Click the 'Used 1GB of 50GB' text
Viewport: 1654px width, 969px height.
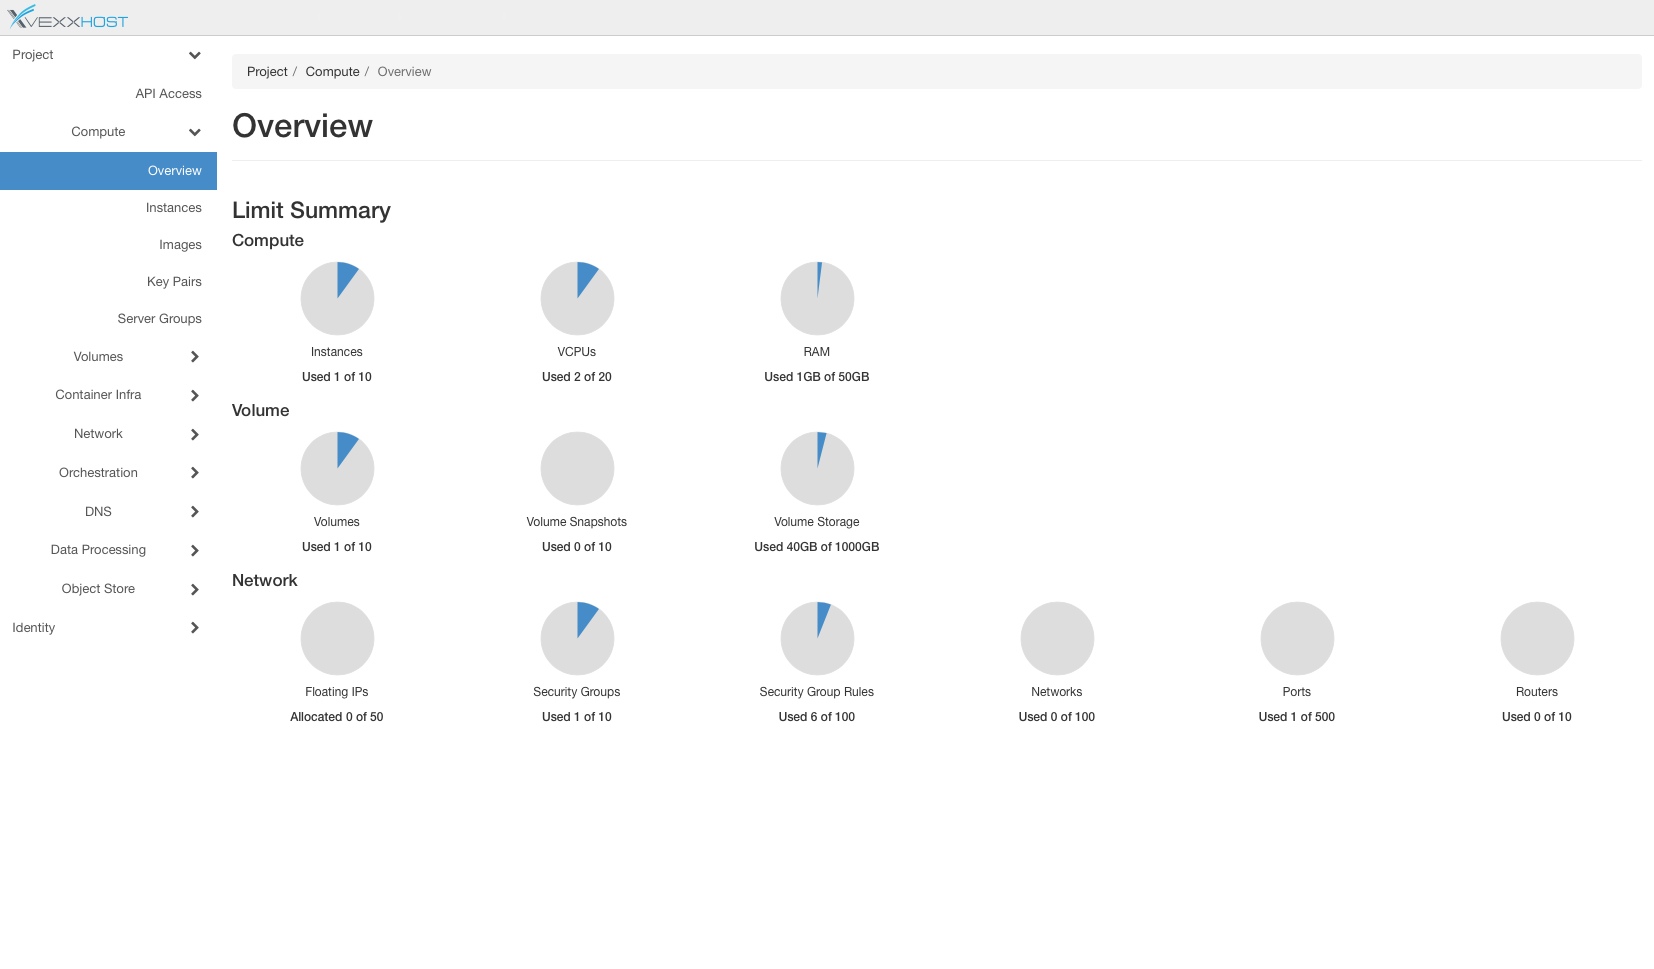[817, 377]
